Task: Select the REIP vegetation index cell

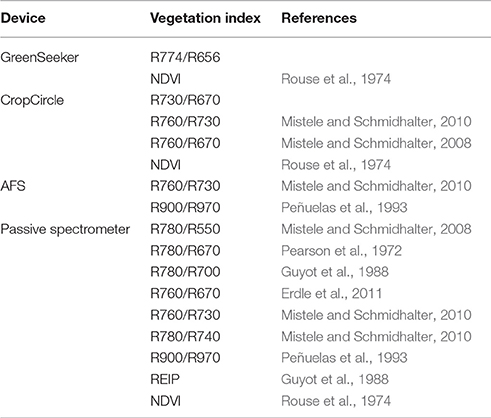Action: pos(165,379)
